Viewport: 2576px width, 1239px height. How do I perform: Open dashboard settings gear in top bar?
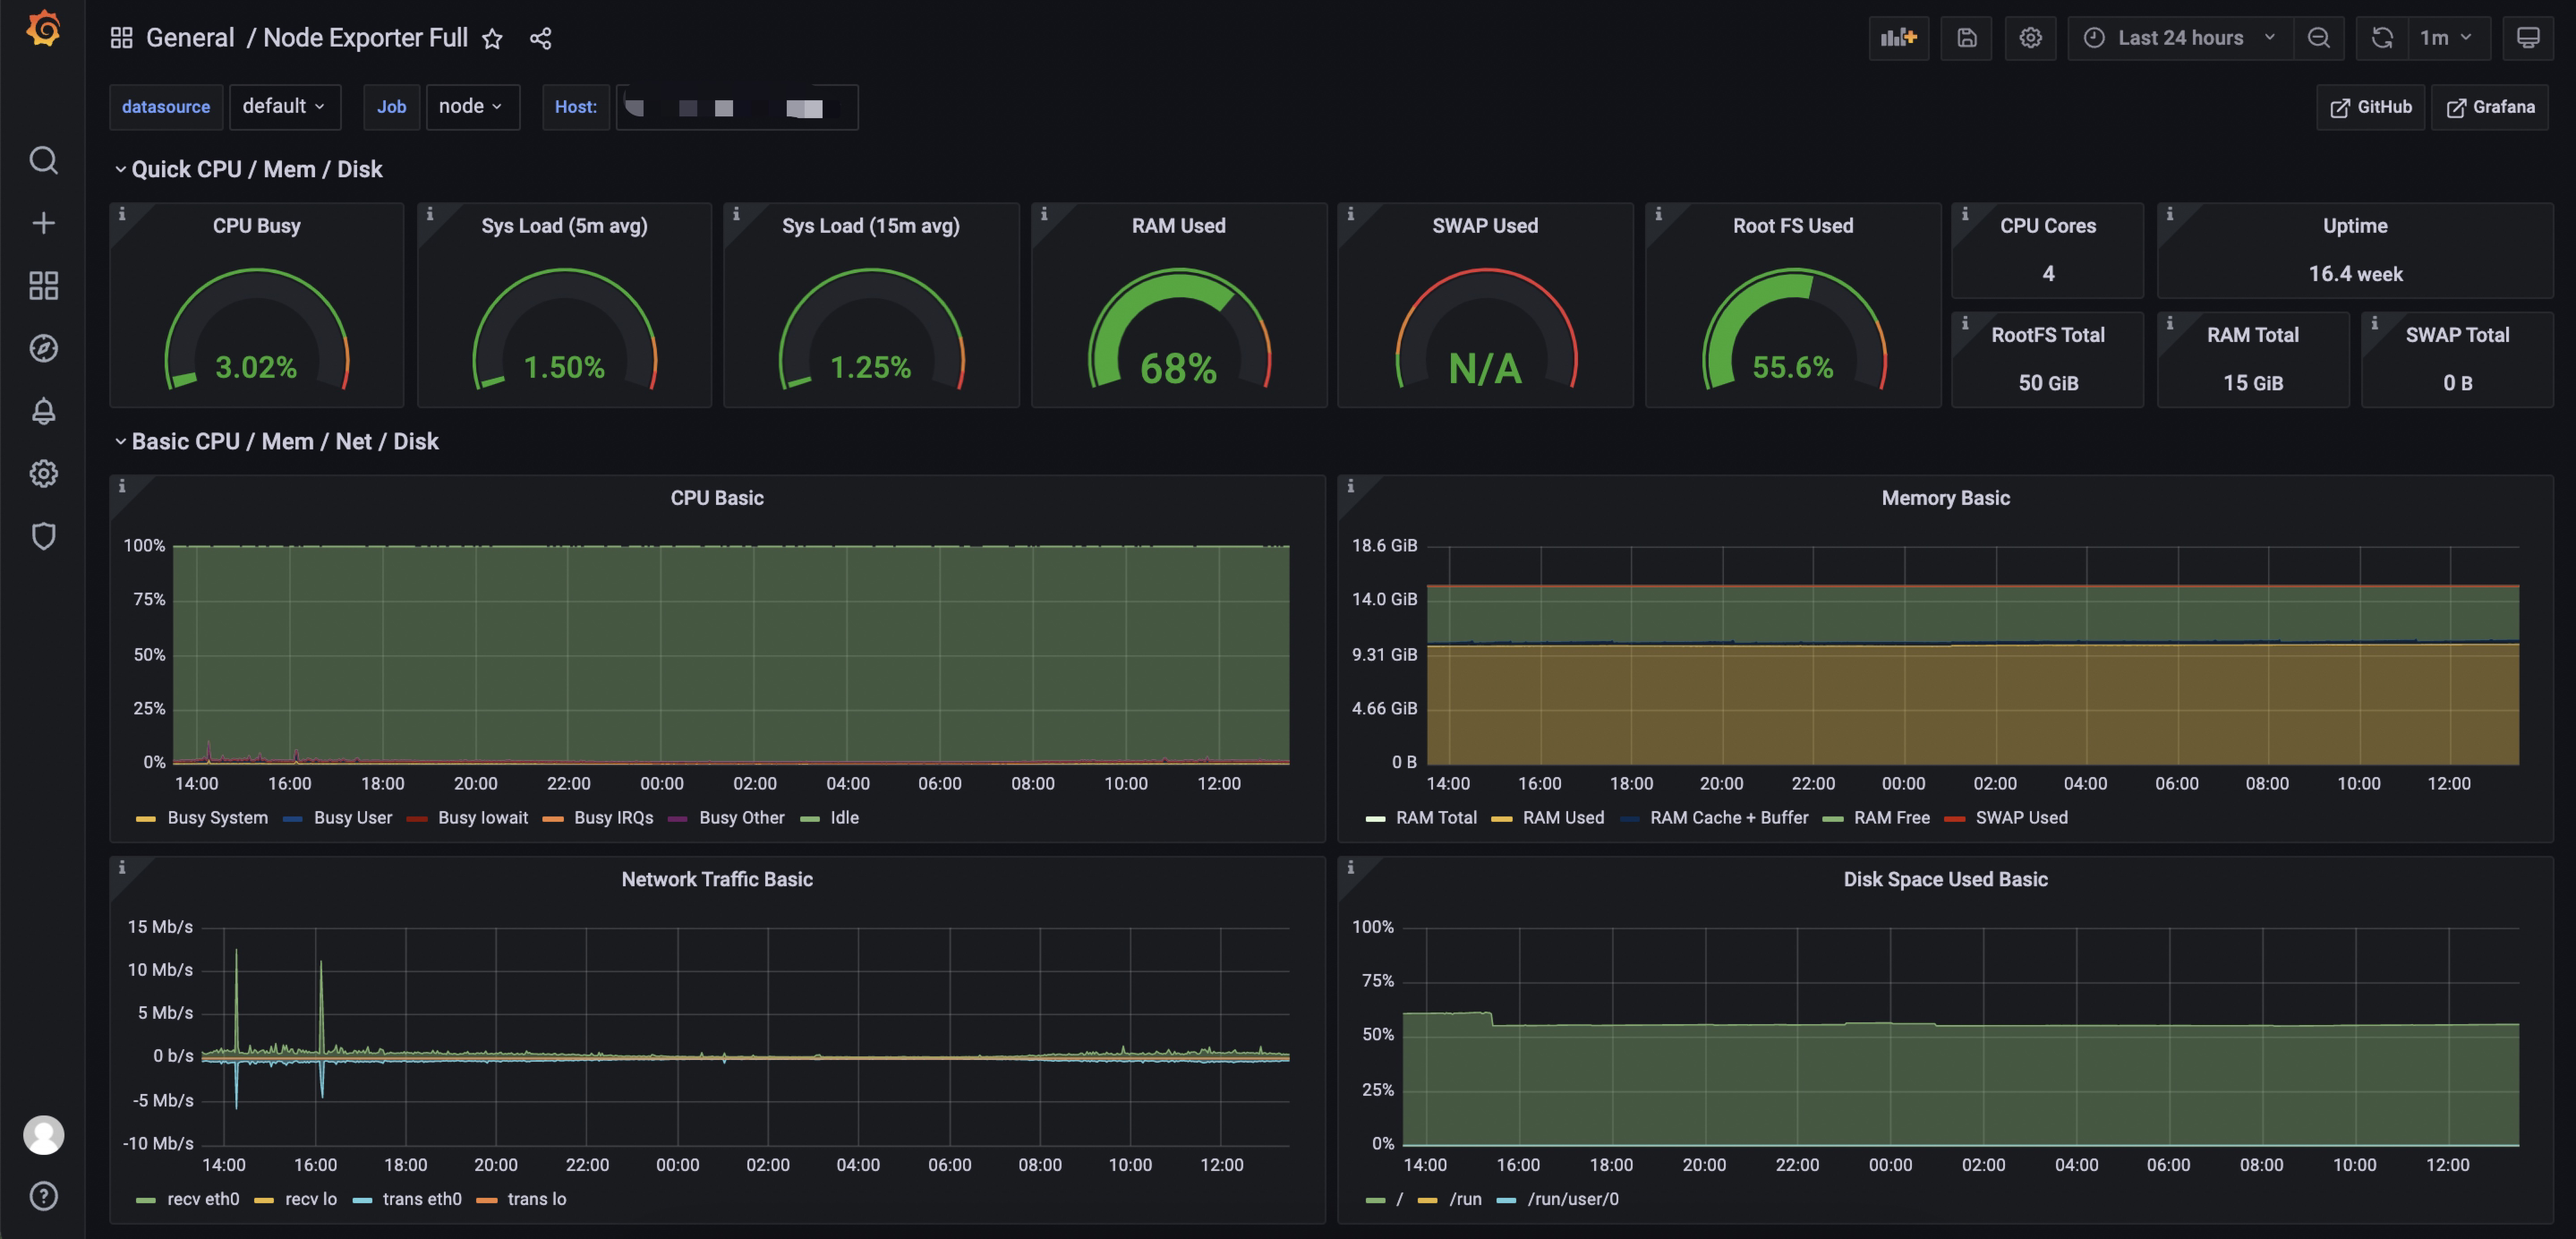click(2030, 38)
